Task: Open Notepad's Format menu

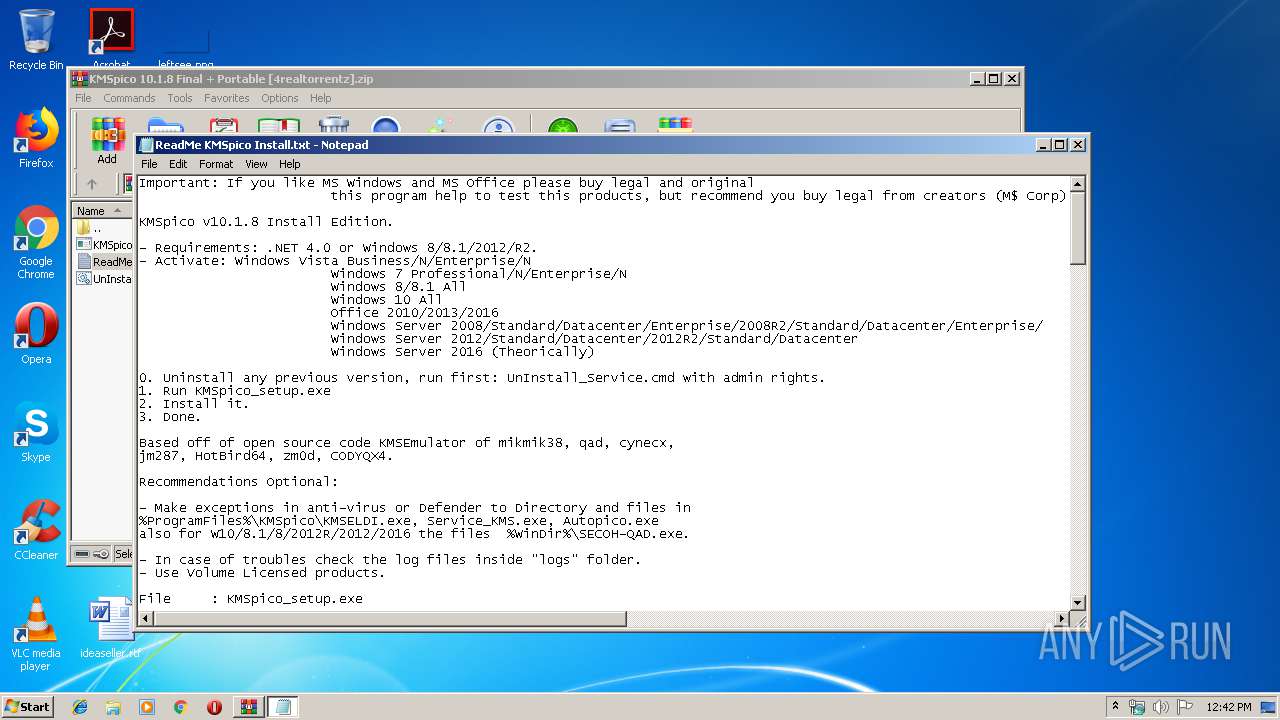Action: (216, 164)
